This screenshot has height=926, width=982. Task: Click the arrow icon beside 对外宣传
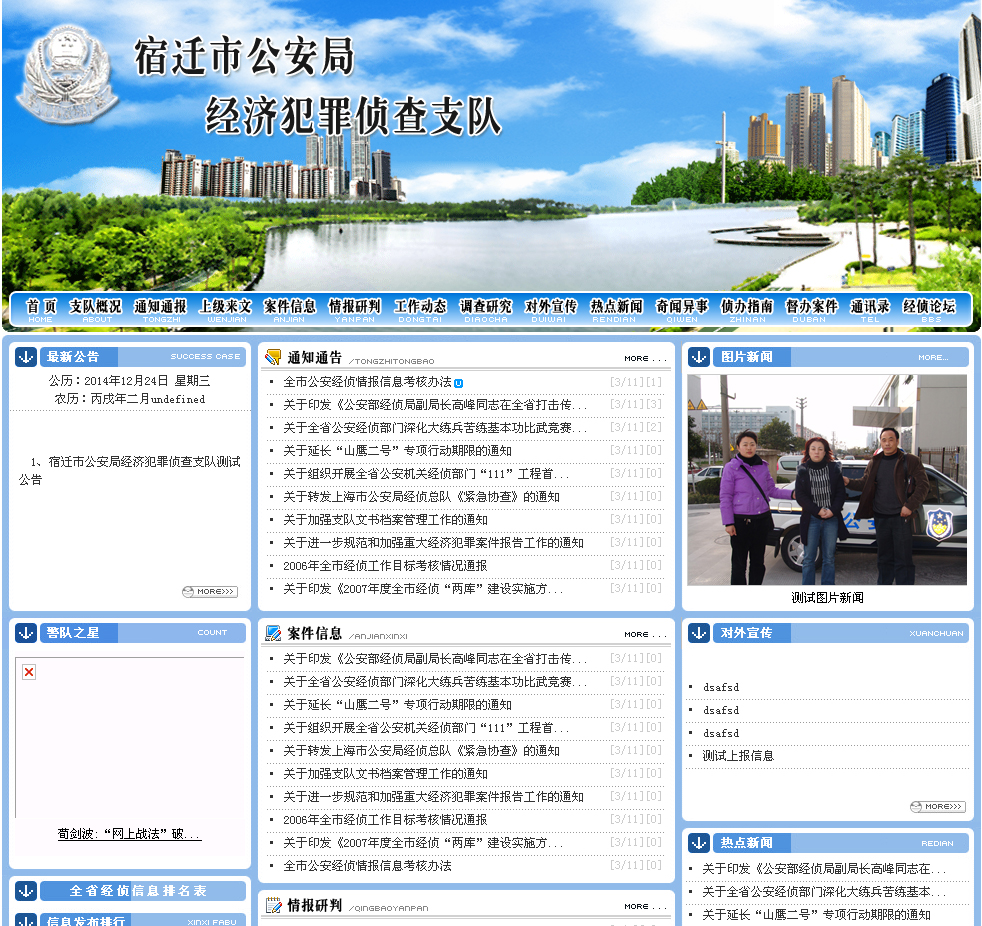pyautogui.click(x=699, y=633)
